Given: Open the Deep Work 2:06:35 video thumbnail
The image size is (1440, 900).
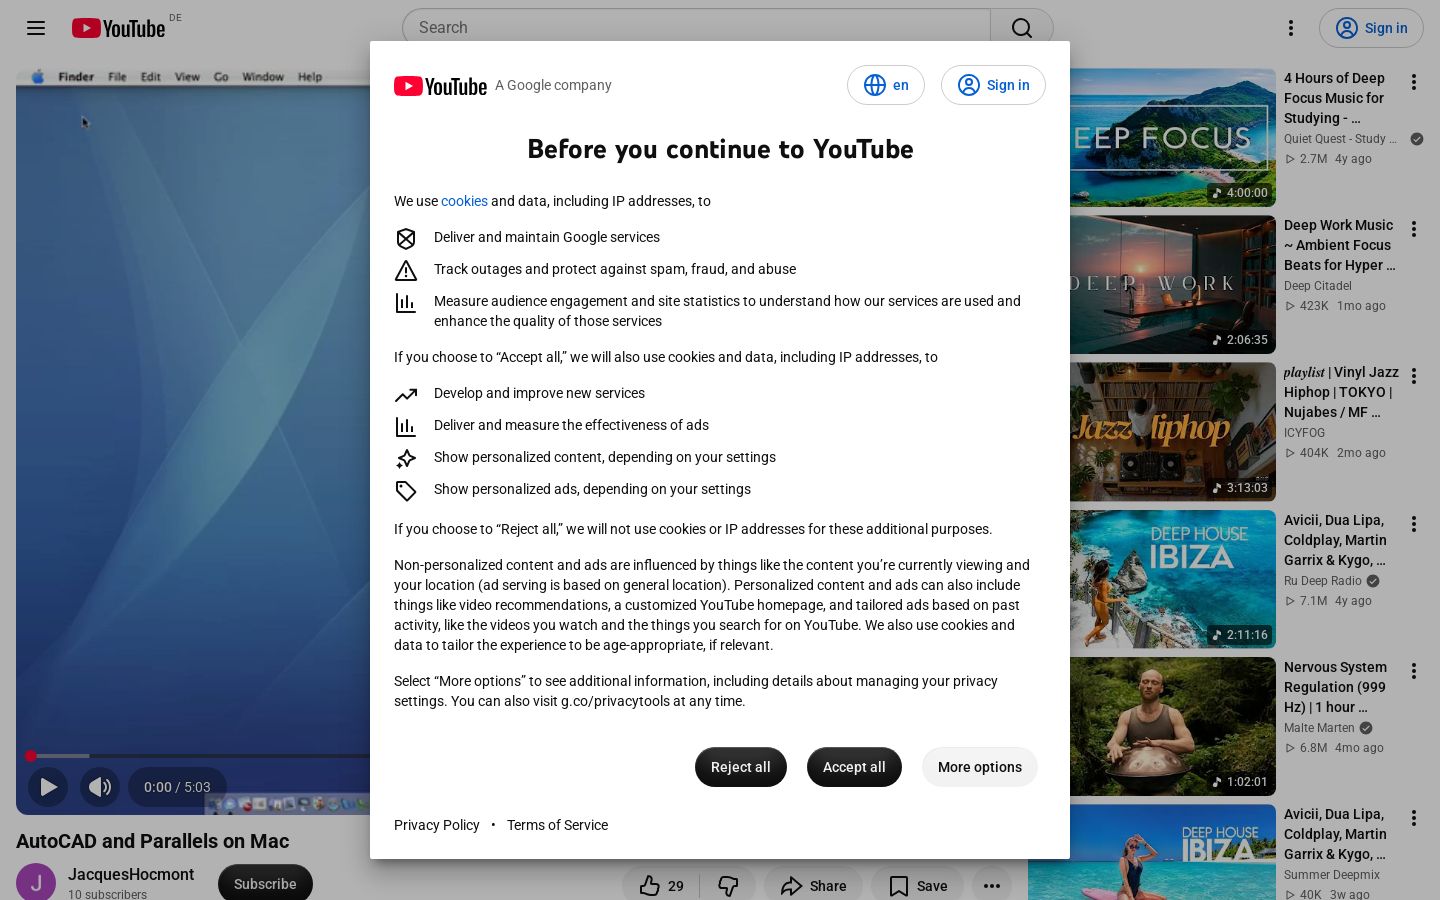Looking at the screenshot, I should point(1173,285).
